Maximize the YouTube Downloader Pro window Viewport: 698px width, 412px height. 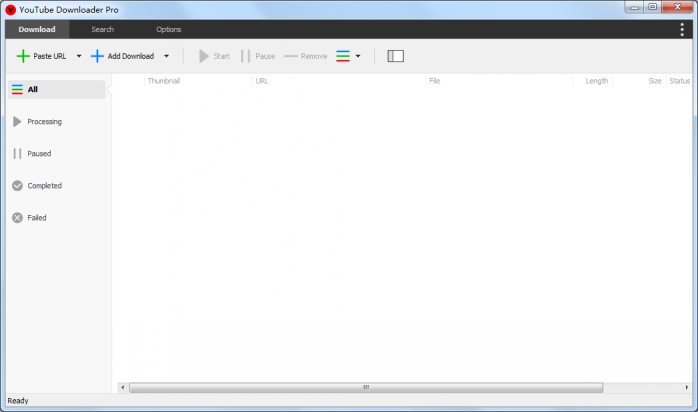click(653, 7)
